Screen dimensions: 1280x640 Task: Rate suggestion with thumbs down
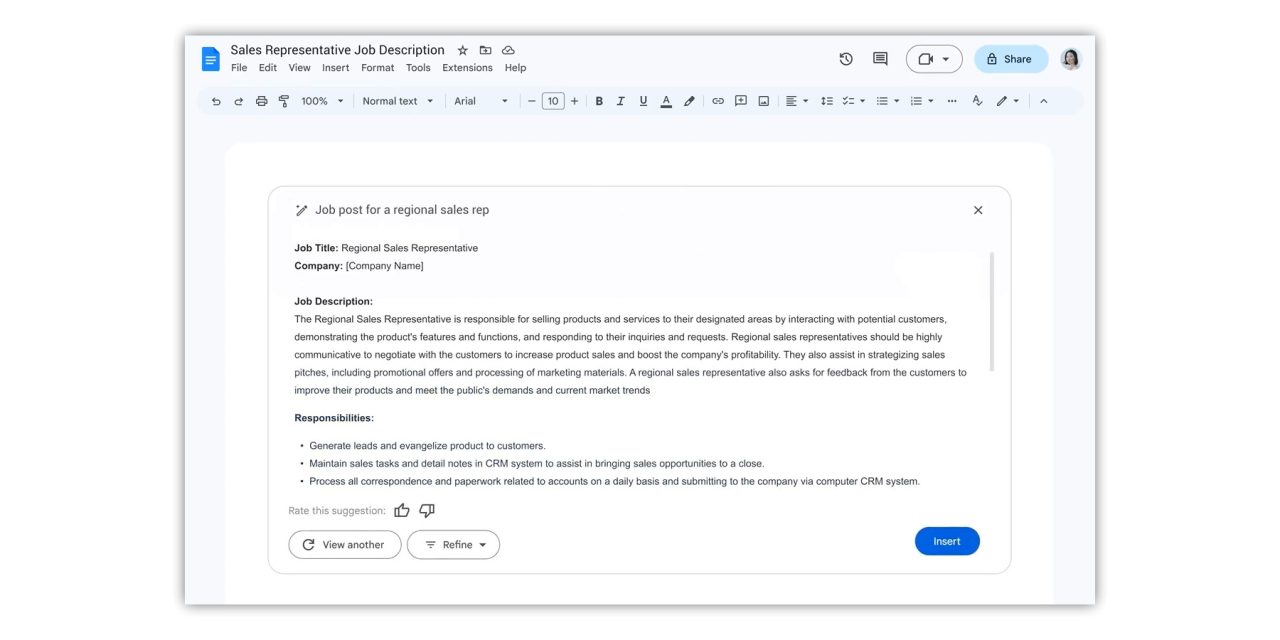427,511
